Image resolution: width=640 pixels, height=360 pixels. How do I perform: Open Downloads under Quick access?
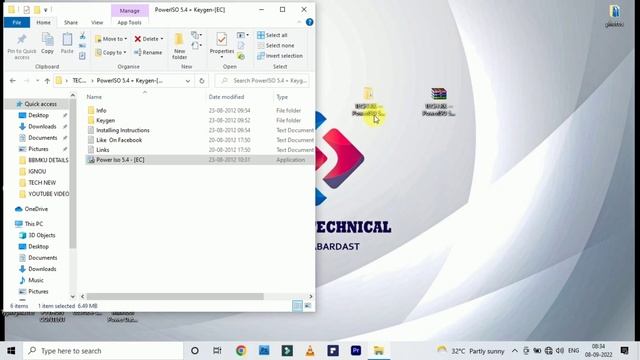coord(42,127)
